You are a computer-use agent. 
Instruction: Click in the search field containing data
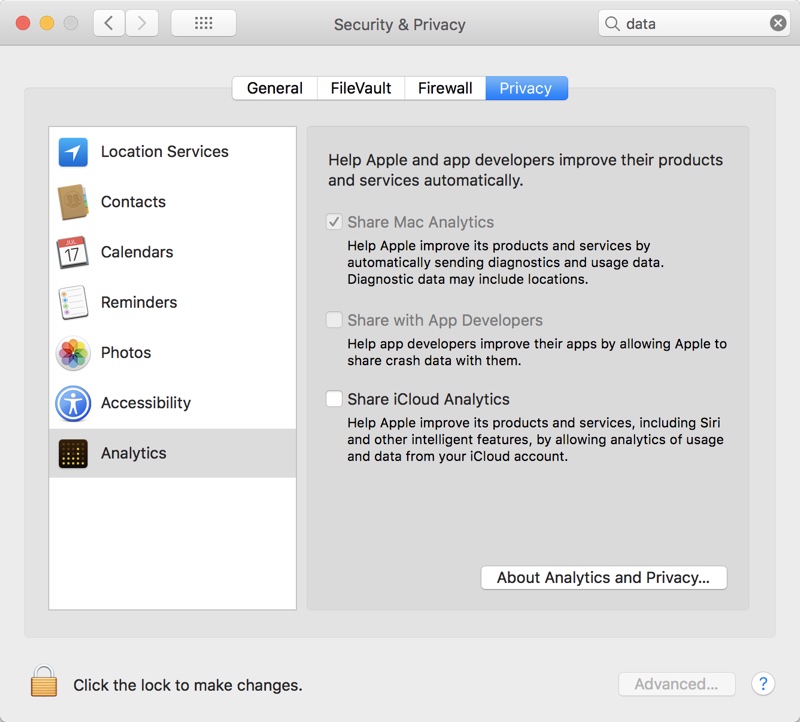690,23
